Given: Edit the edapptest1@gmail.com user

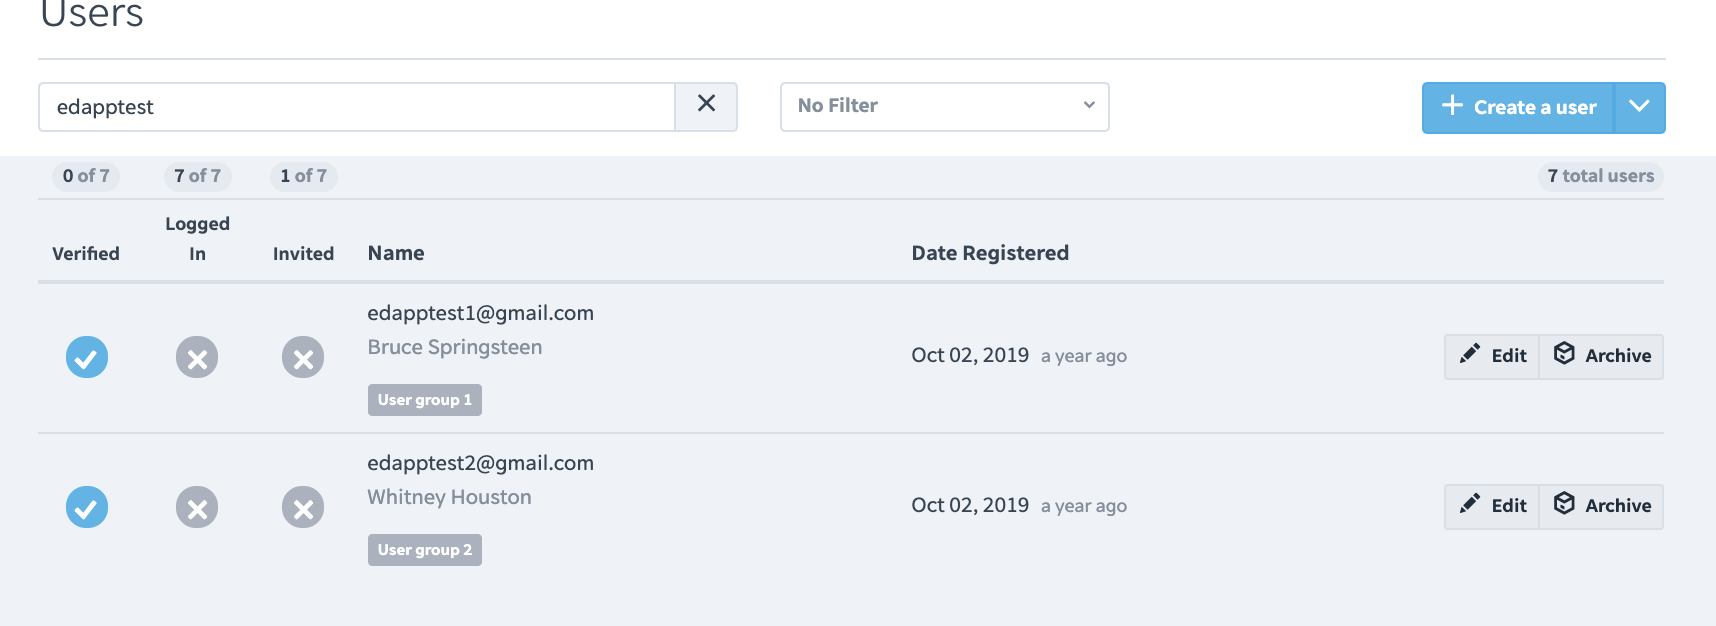Looking at the screenshot, I should pos(1492,356).
